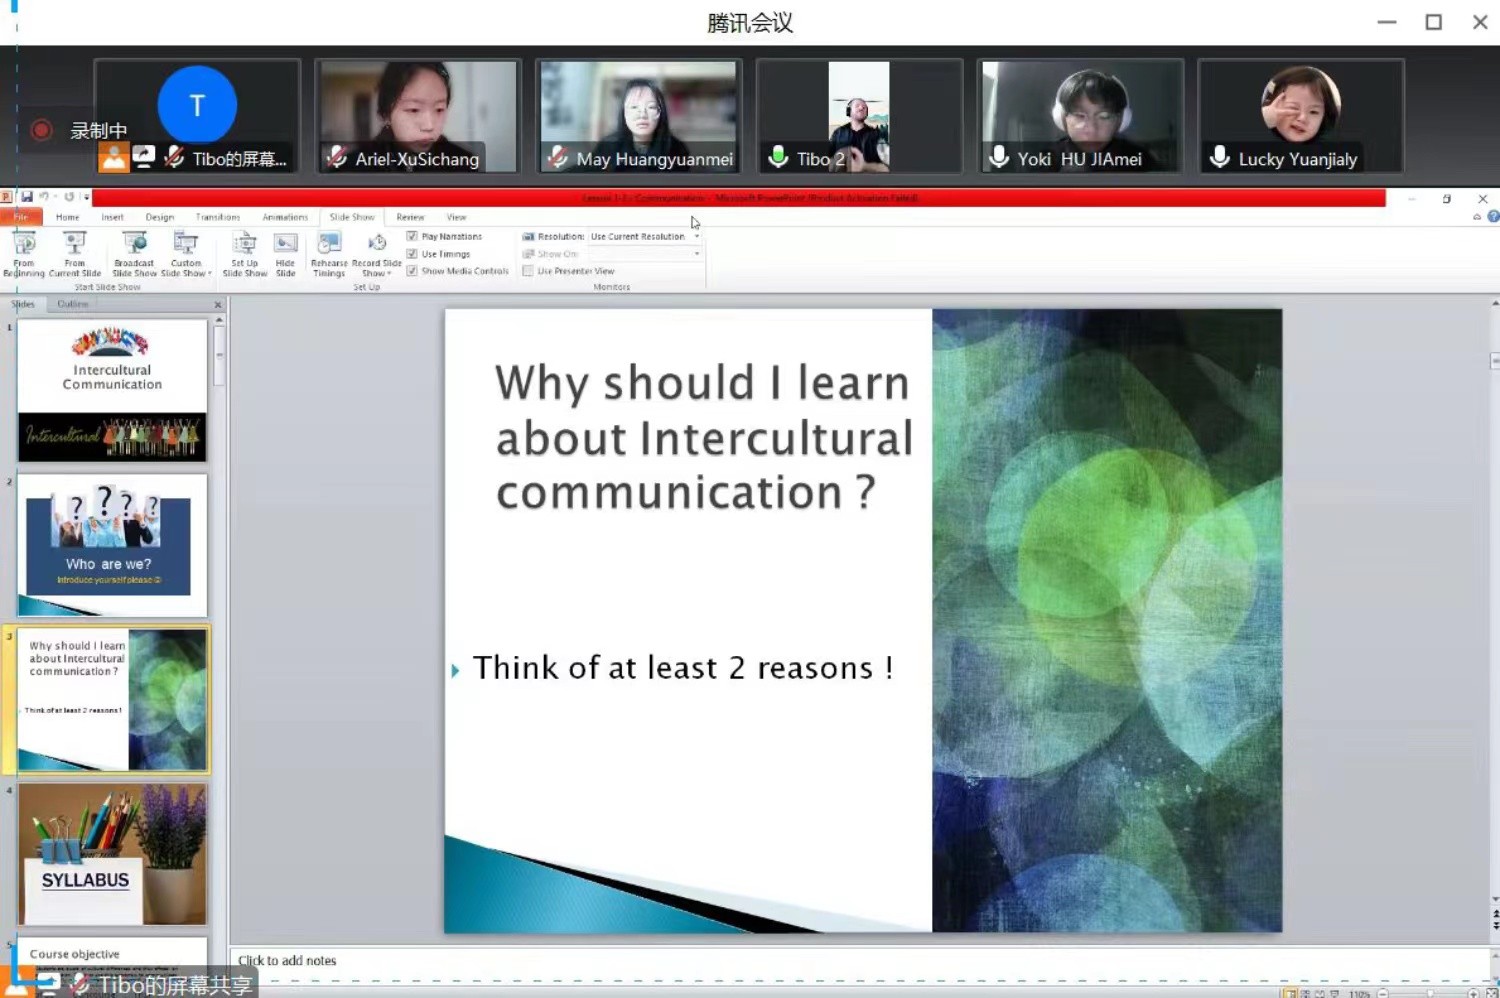1500x998 pixels.
Task: Switch to the Insert ribbon tab
Action: tap(113, 217)
